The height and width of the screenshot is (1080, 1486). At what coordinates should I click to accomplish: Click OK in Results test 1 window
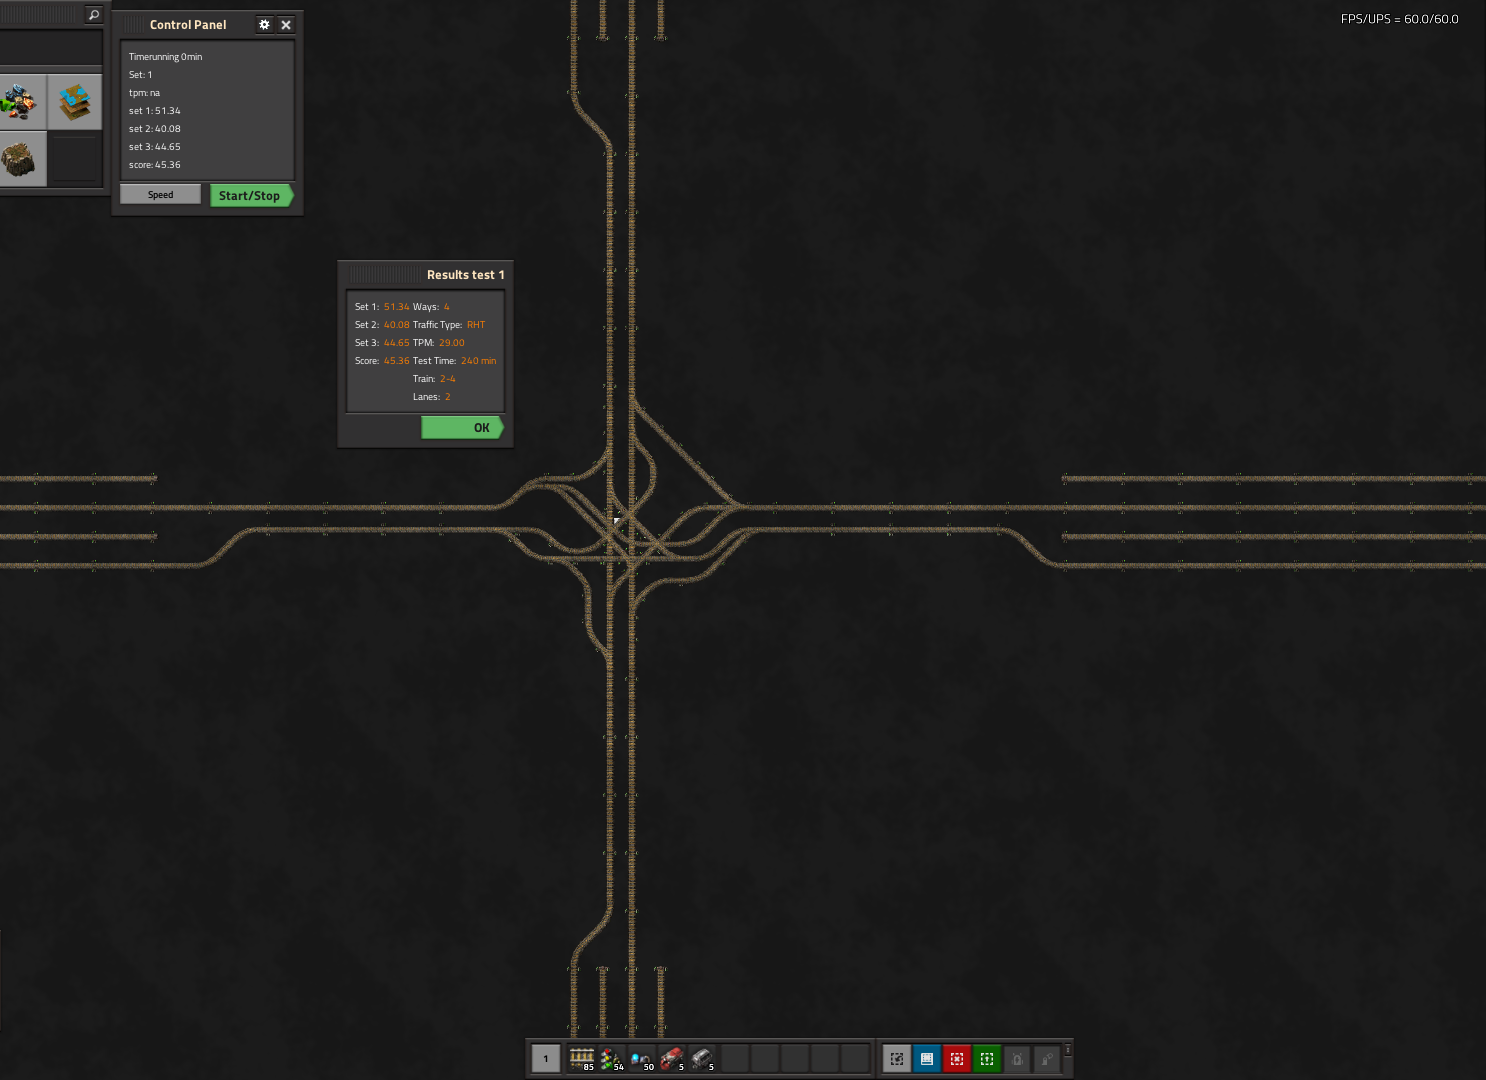click(462, 428)
